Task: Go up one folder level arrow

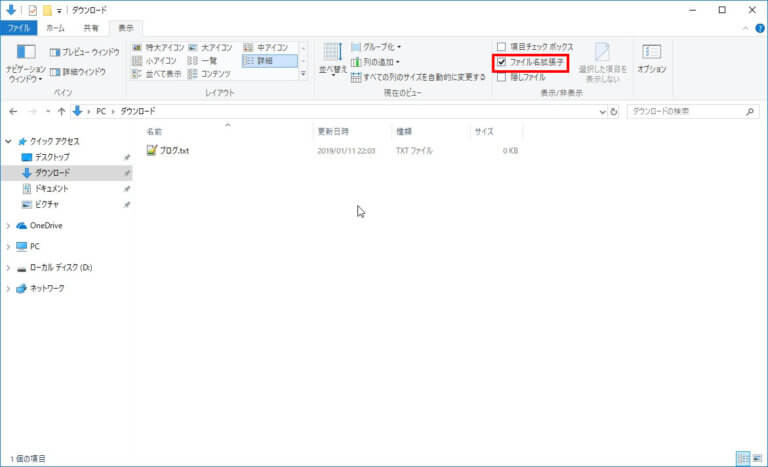Action: point(61,112)
